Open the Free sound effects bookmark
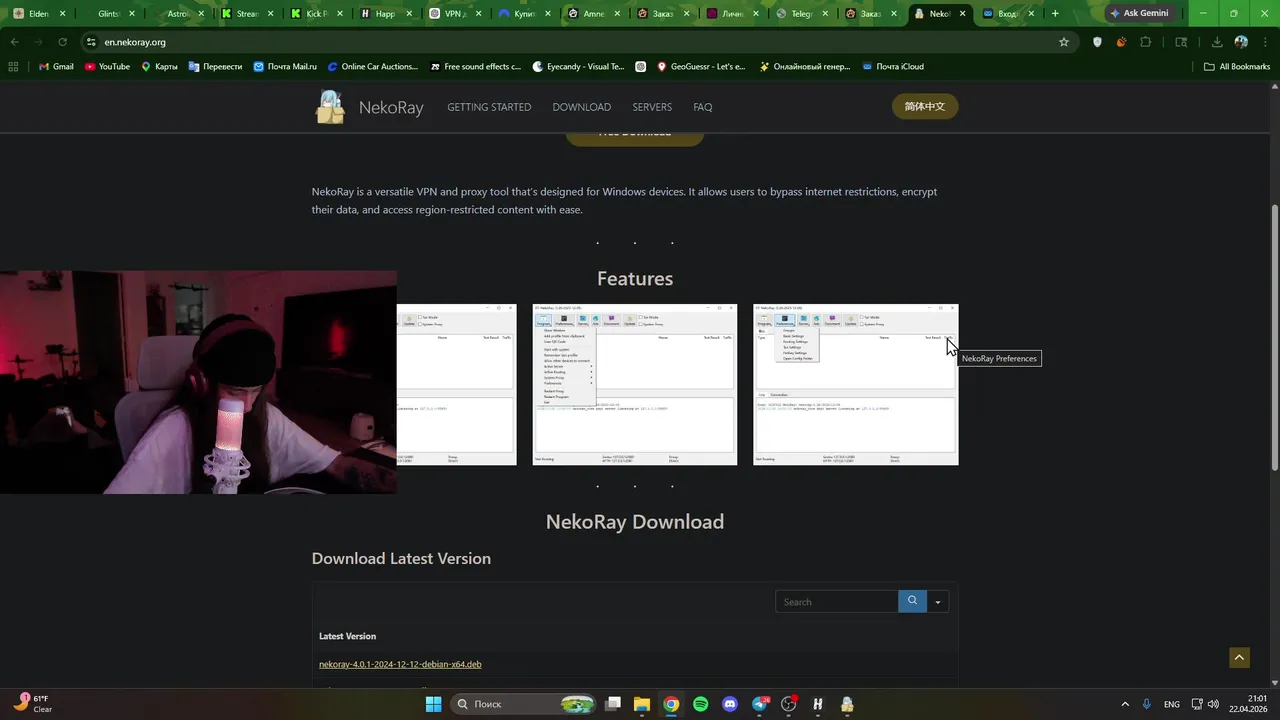This screenshot has height=720, width=1280. [476, 66]
